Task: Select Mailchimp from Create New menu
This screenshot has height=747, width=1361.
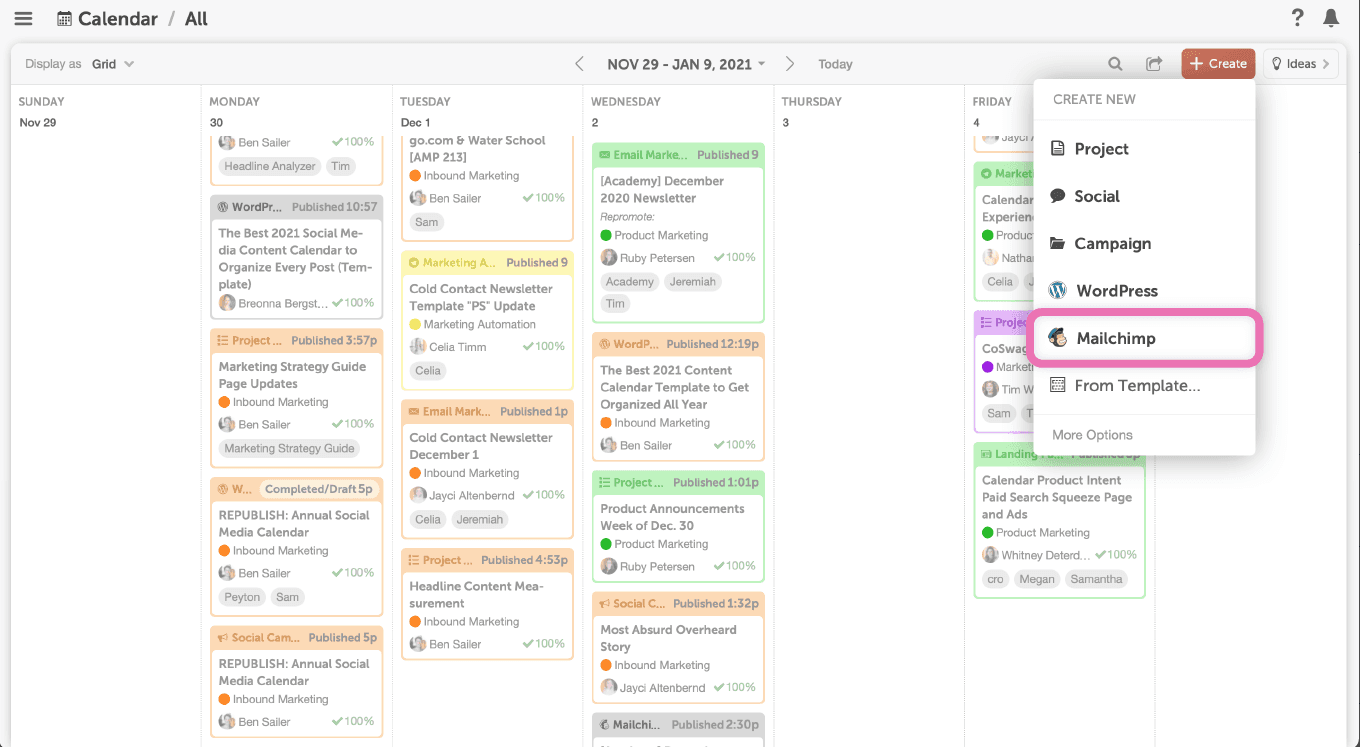Action: click(x=1144, y=338)
